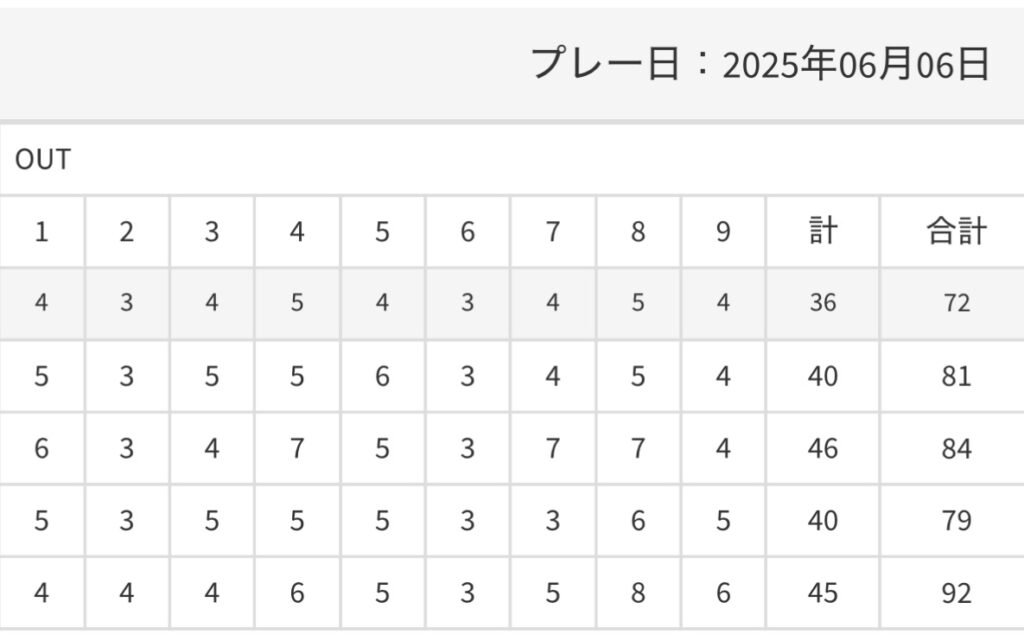Click the hole 9 column header

coord(723,232)
